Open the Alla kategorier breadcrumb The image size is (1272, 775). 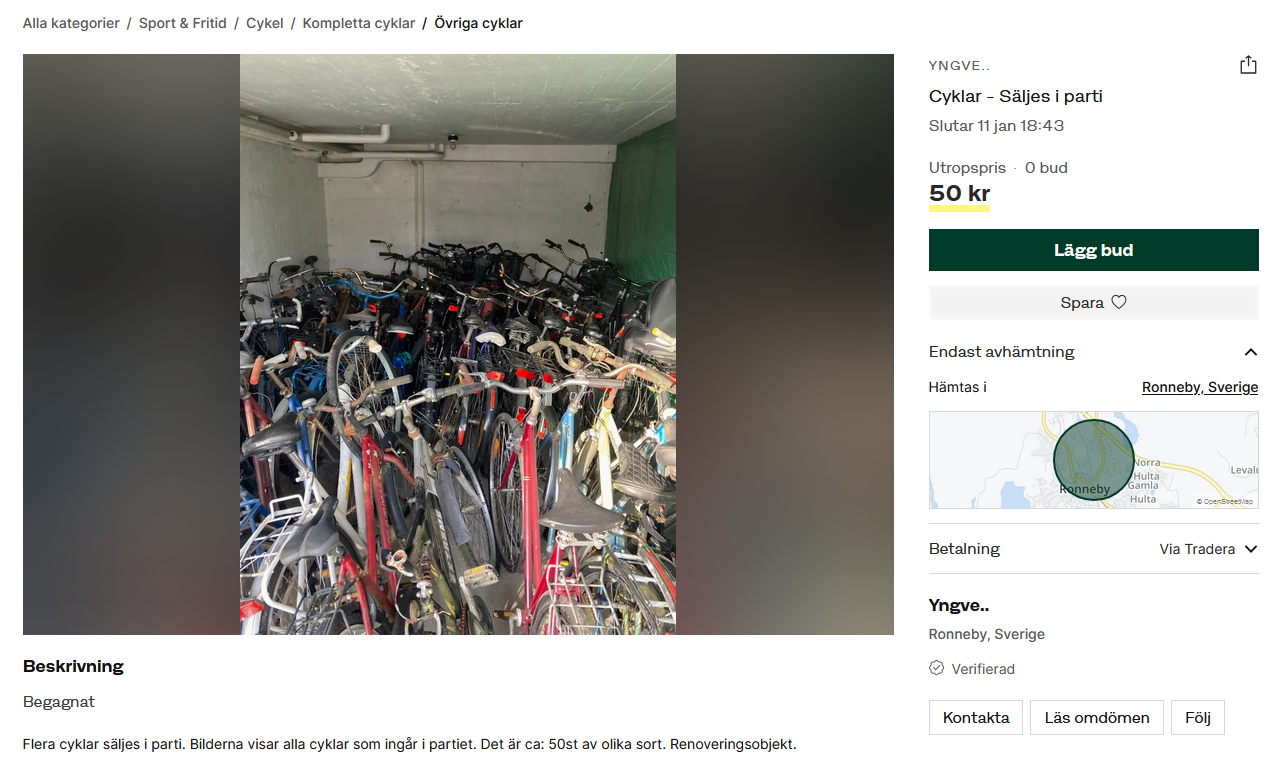[71, 23]
